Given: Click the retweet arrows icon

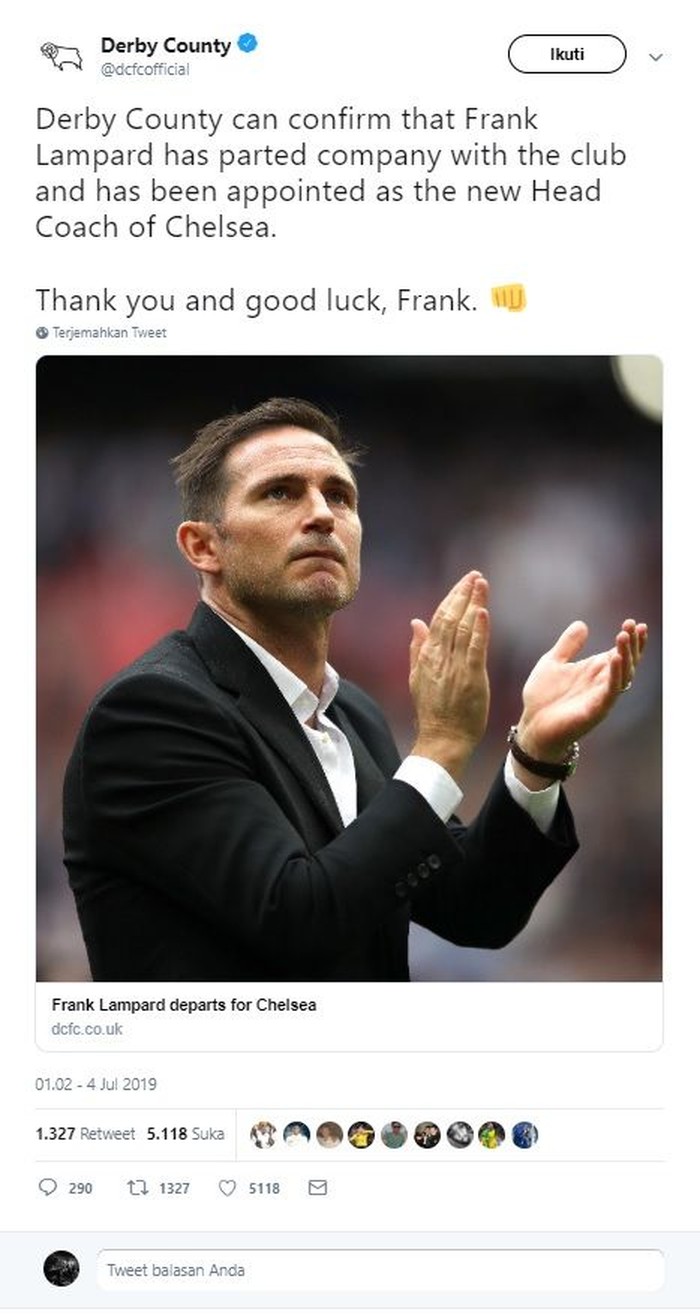Looking at the screenshot, I should tap(137, 1188).
